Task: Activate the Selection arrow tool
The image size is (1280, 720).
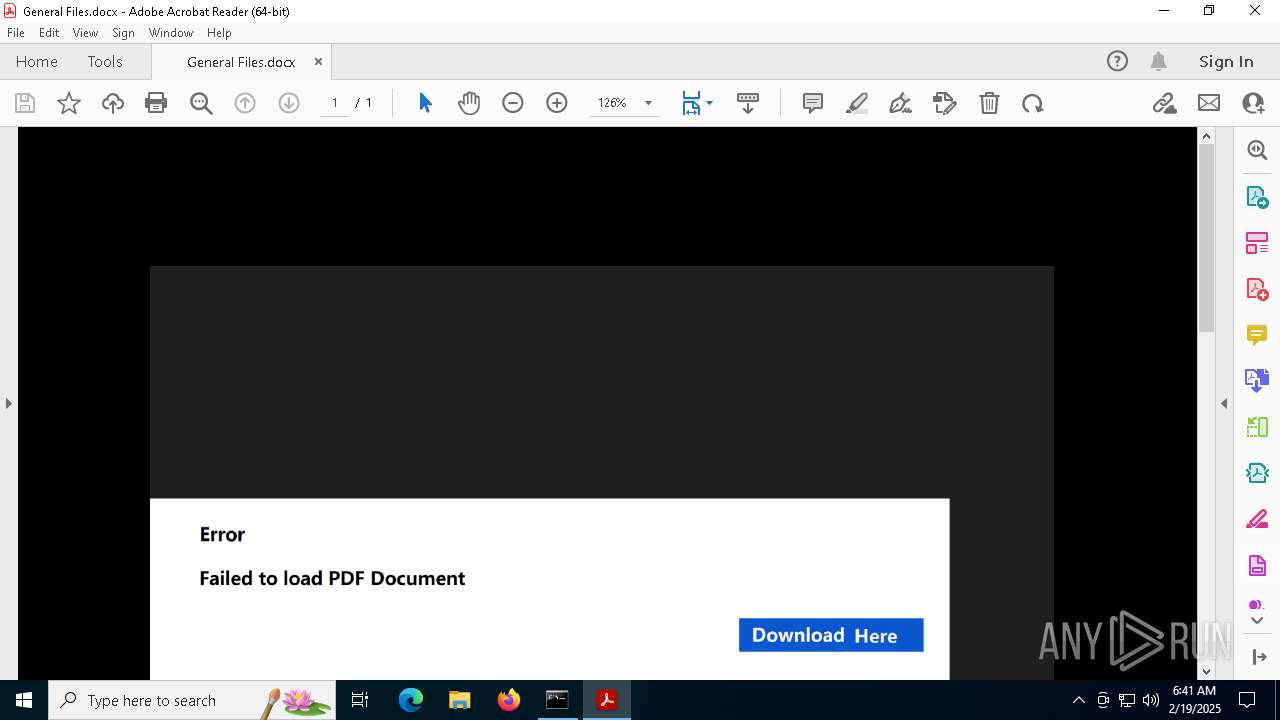Action: tap(425, 103)
